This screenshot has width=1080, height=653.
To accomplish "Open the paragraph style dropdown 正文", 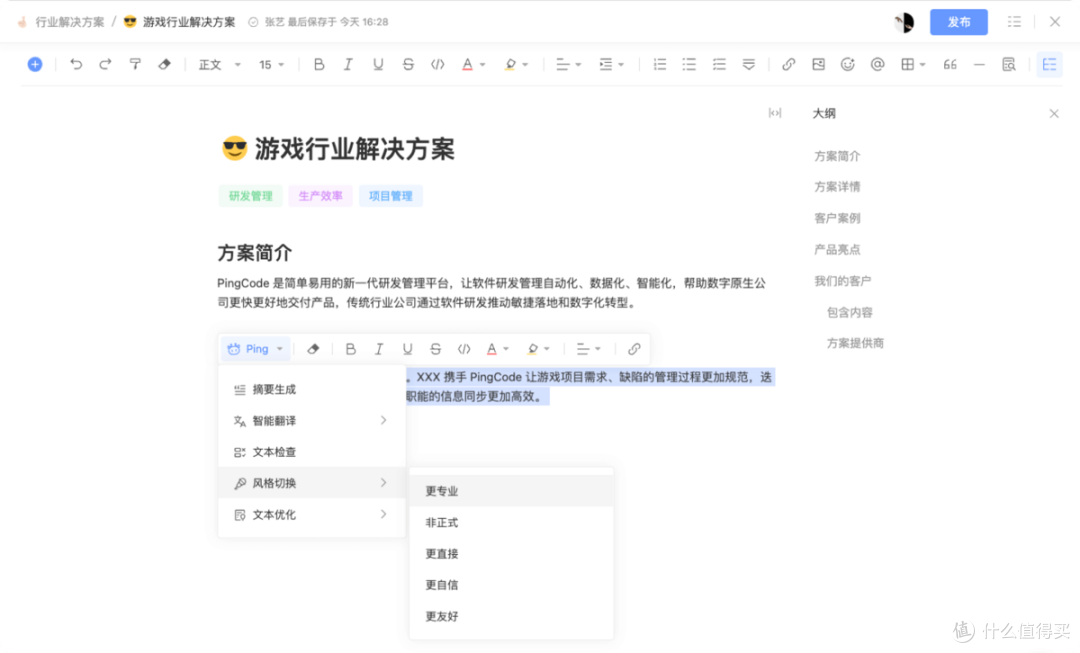I will pyautogui.click(x=219, y=65).
